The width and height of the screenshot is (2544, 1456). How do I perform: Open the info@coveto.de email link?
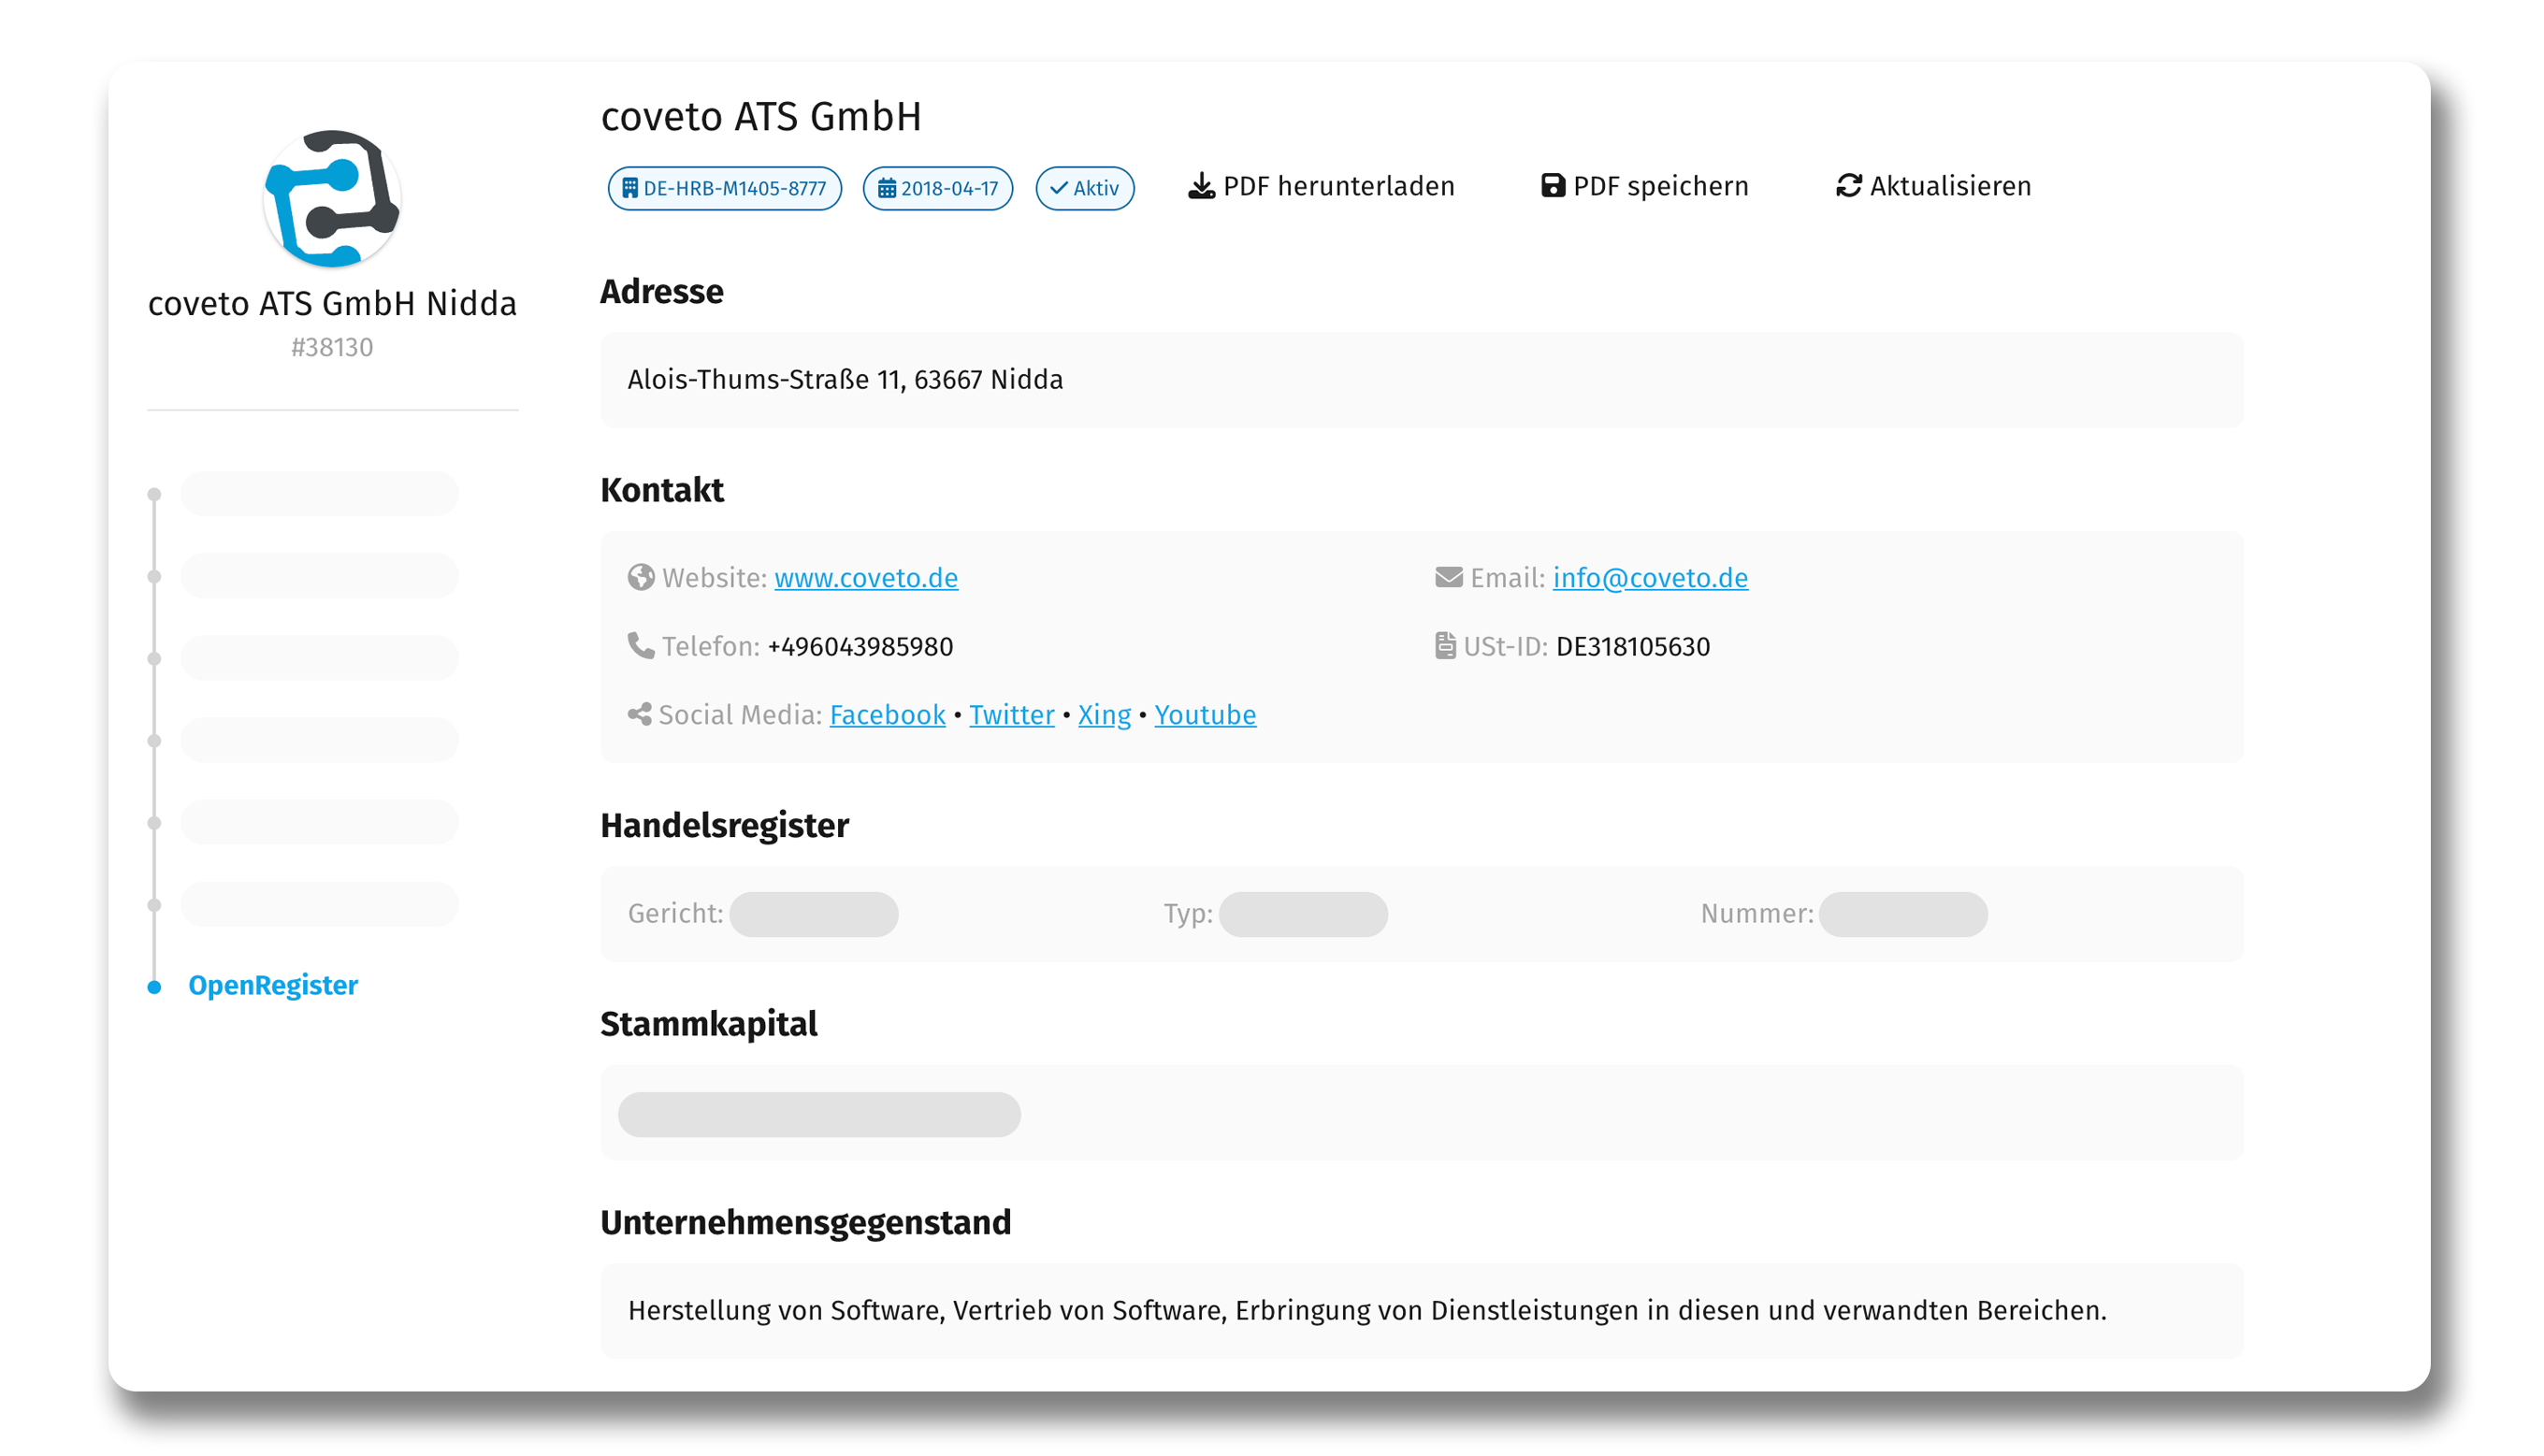click(x=1649, y=578)
